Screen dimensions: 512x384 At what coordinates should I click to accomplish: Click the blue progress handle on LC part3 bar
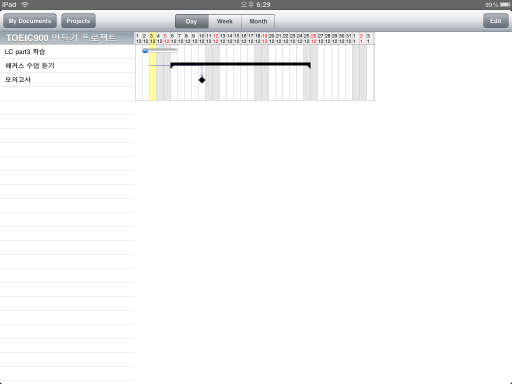coord(145,51)
